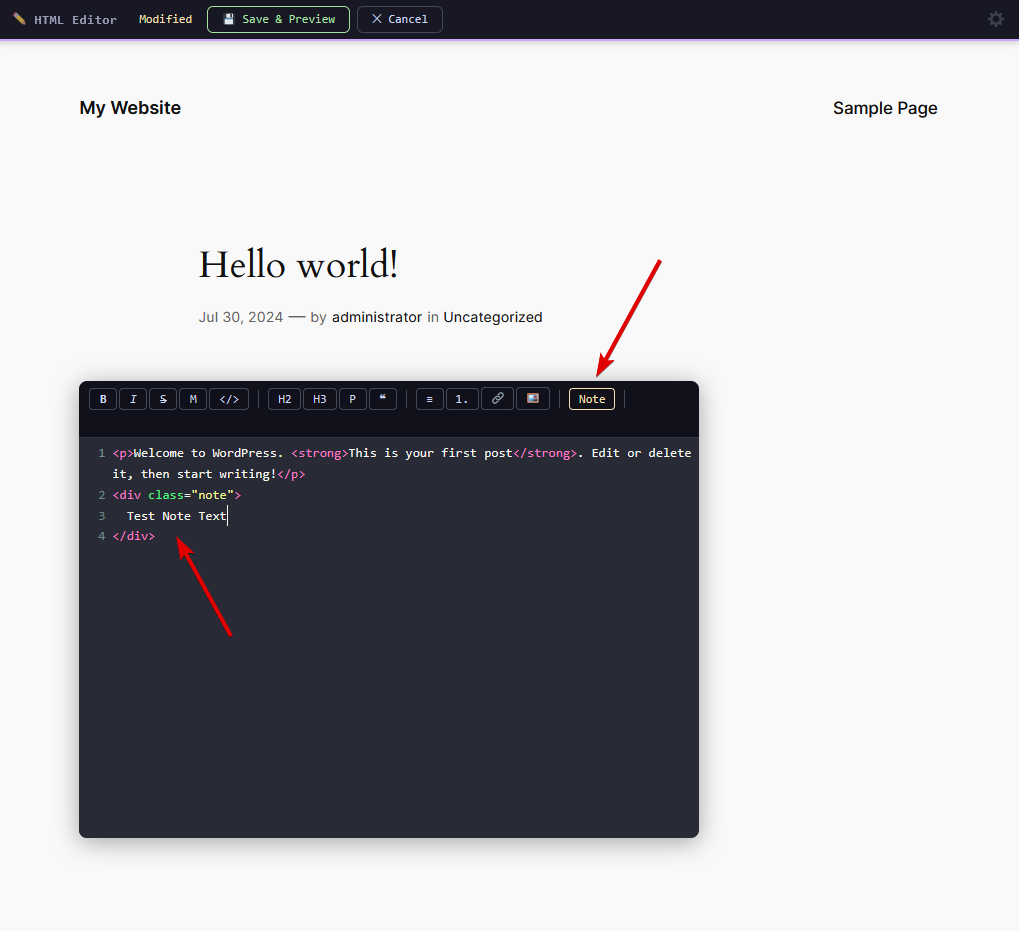Insert a numbered list with the 1. icon

coord(461,398)
